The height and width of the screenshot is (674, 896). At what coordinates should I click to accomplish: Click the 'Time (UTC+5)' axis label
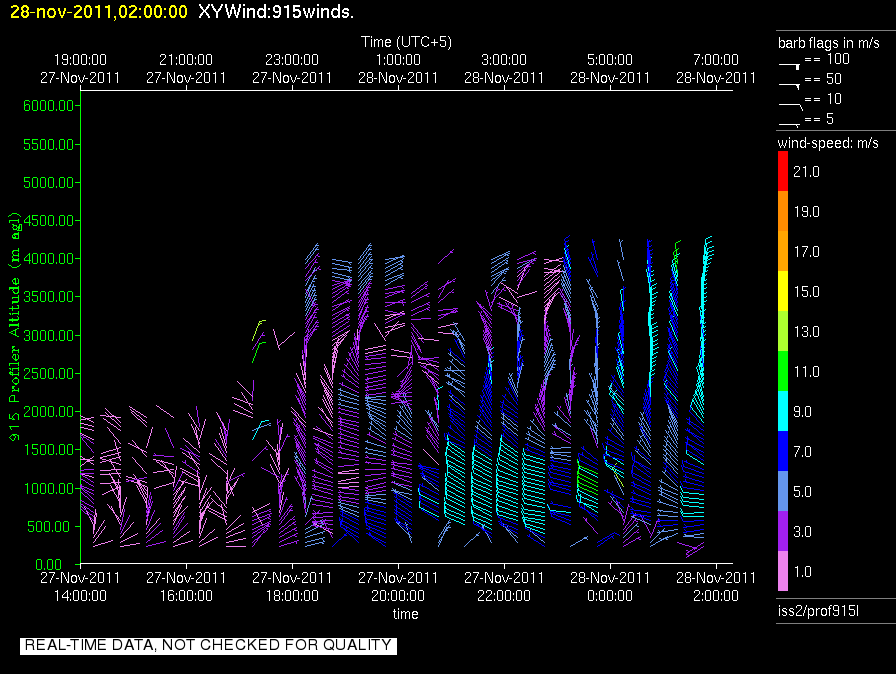point(406,42)
